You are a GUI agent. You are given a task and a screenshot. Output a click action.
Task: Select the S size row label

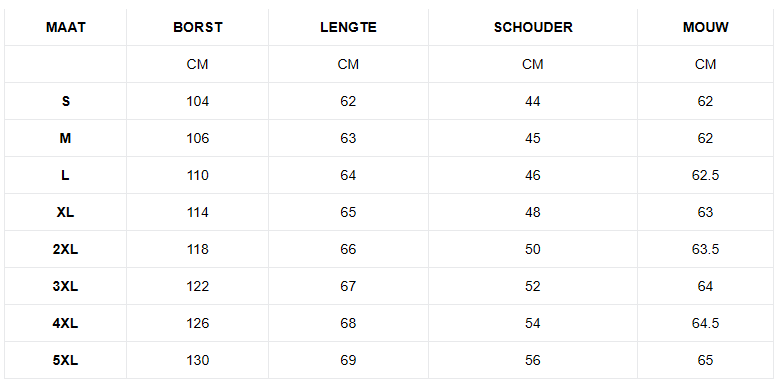click(x=66, y=101)
